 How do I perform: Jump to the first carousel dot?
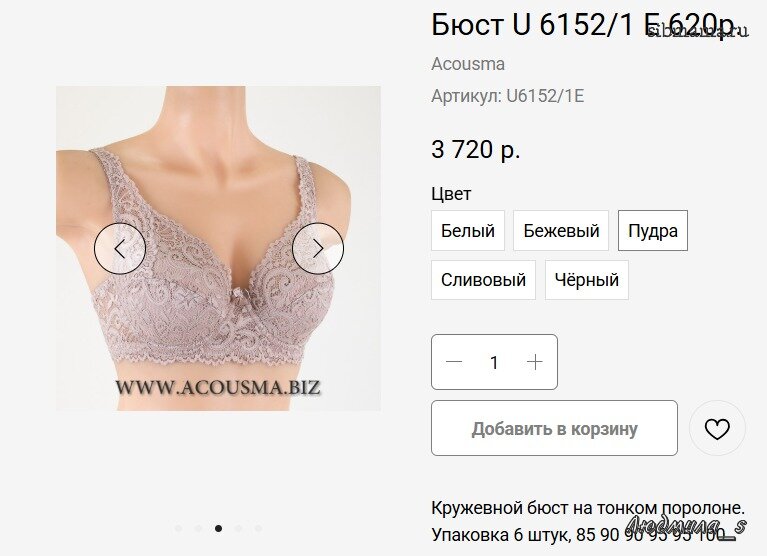[x=178, y=528]
